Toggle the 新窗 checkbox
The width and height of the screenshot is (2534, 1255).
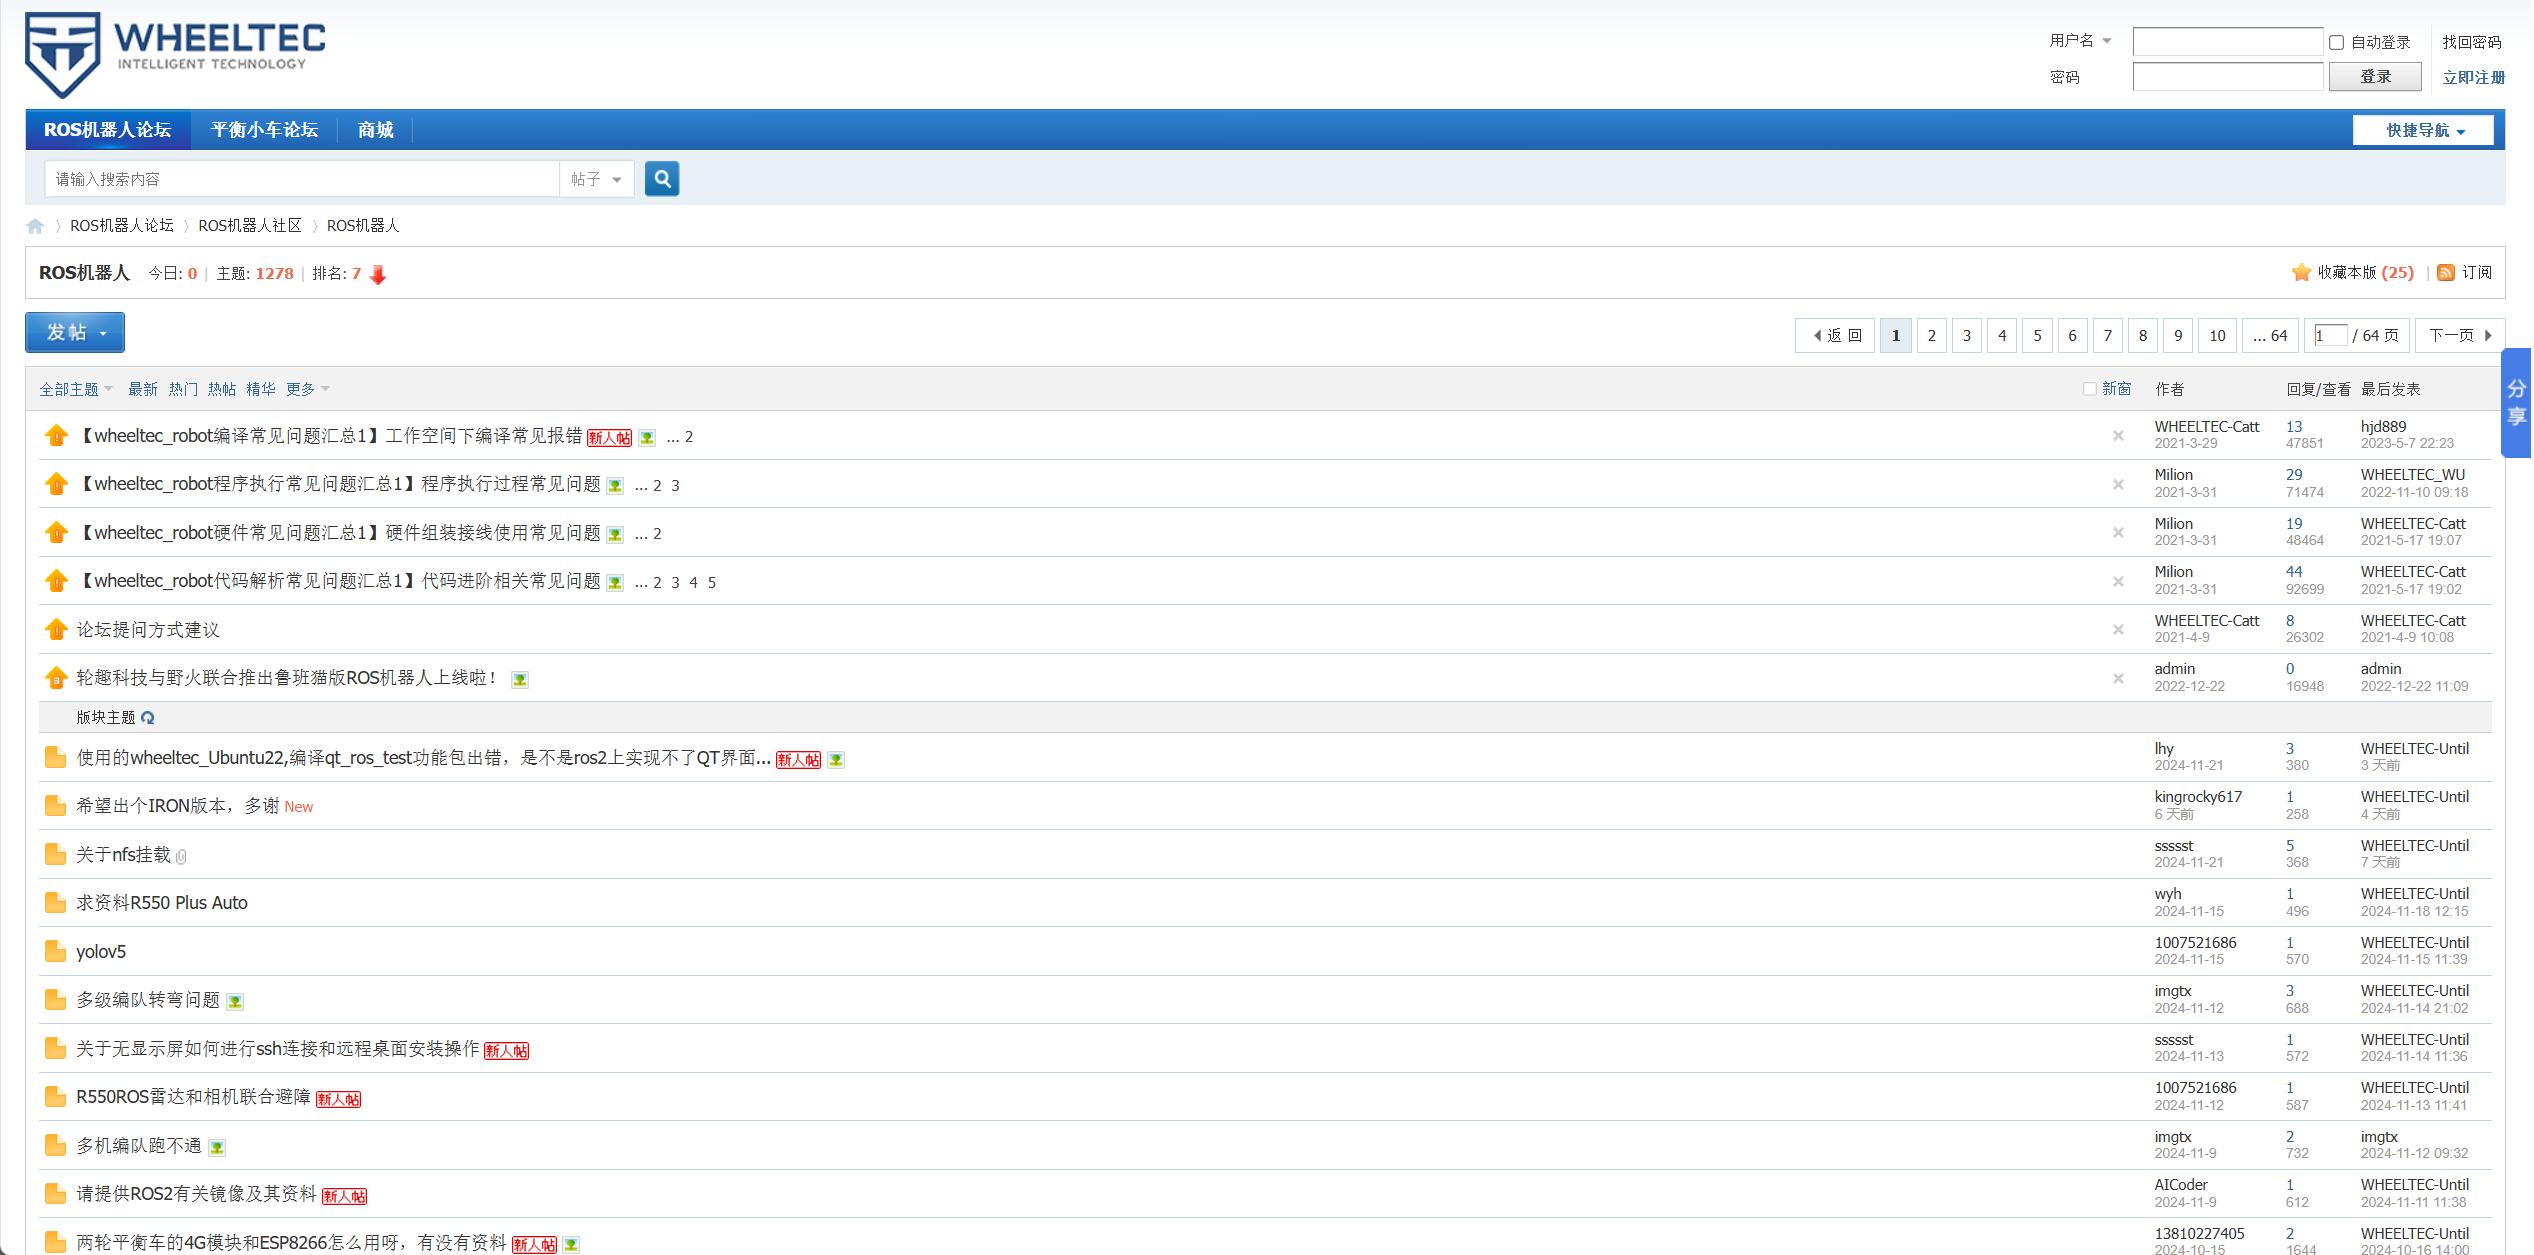pos(2089,389)
